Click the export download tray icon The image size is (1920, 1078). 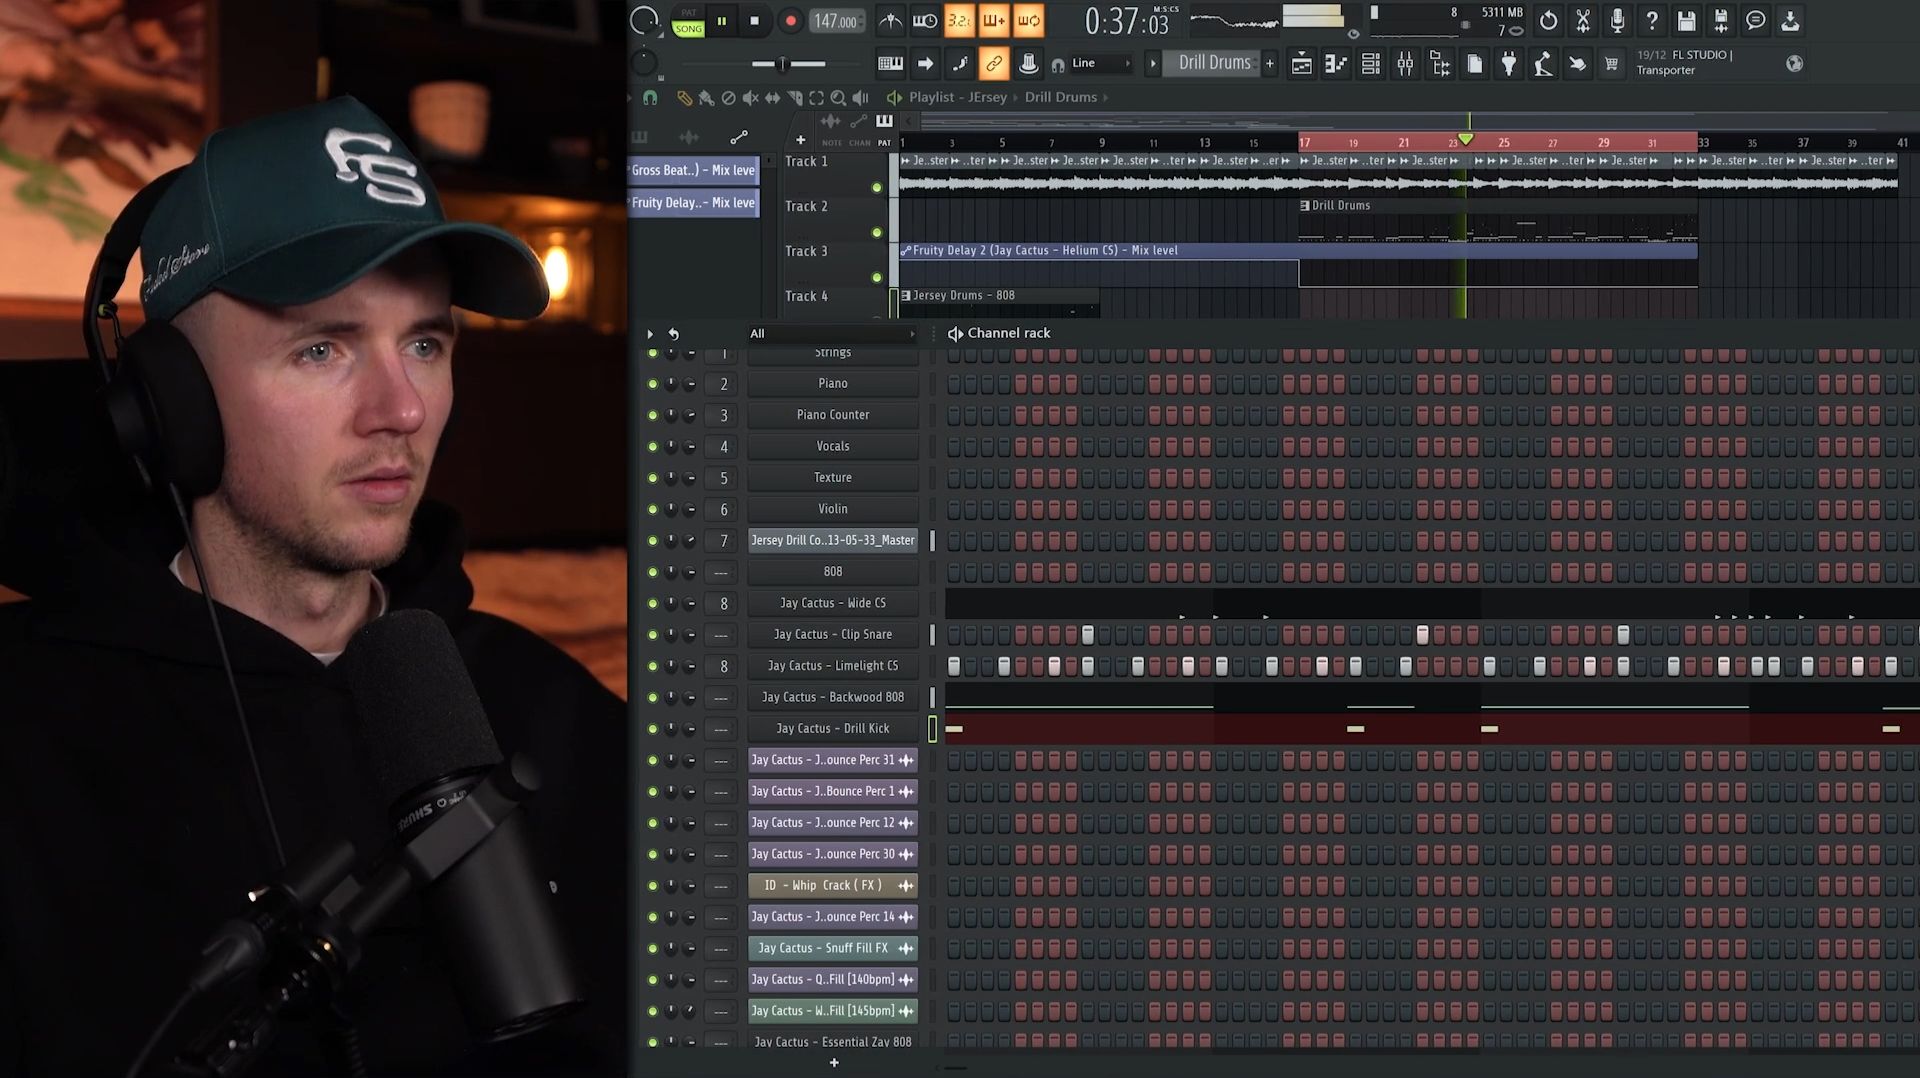[1790, 21]
